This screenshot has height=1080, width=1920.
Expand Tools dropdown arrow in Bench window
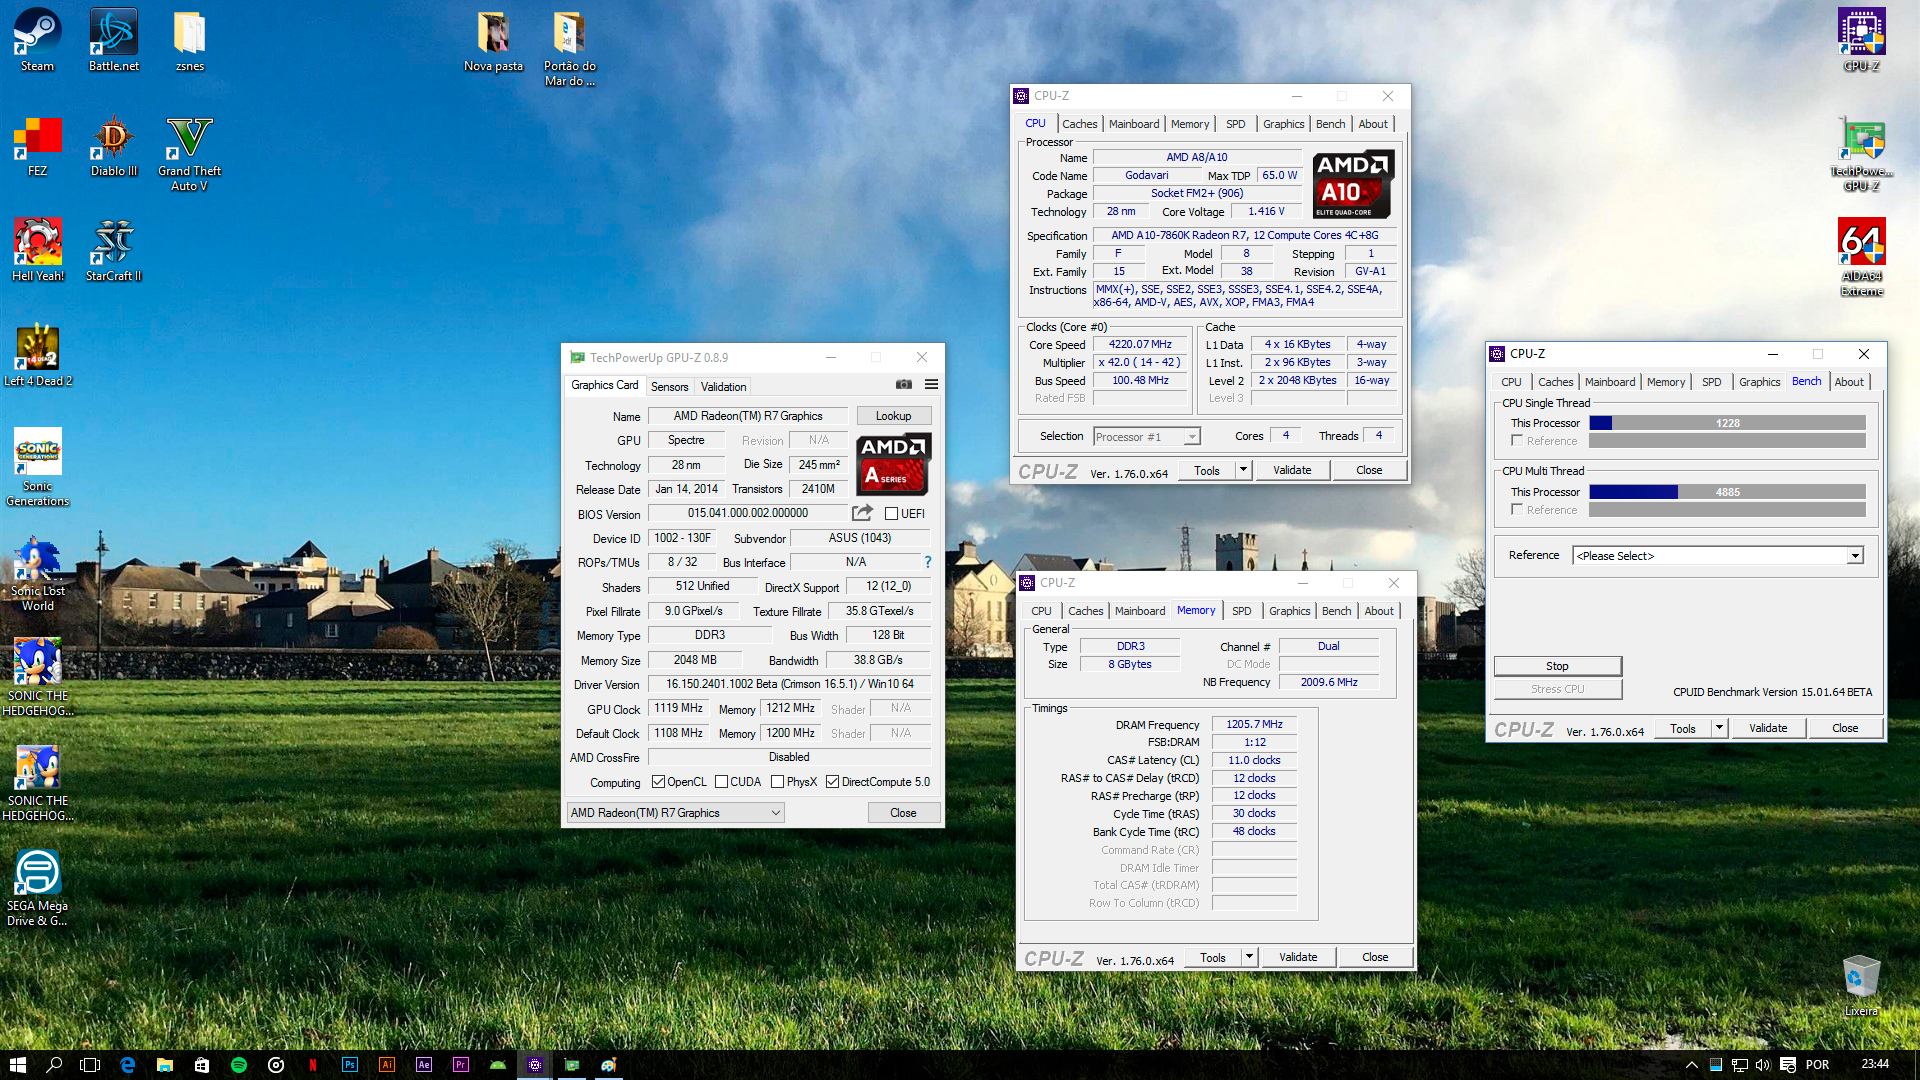click(x=1719, y=728)
